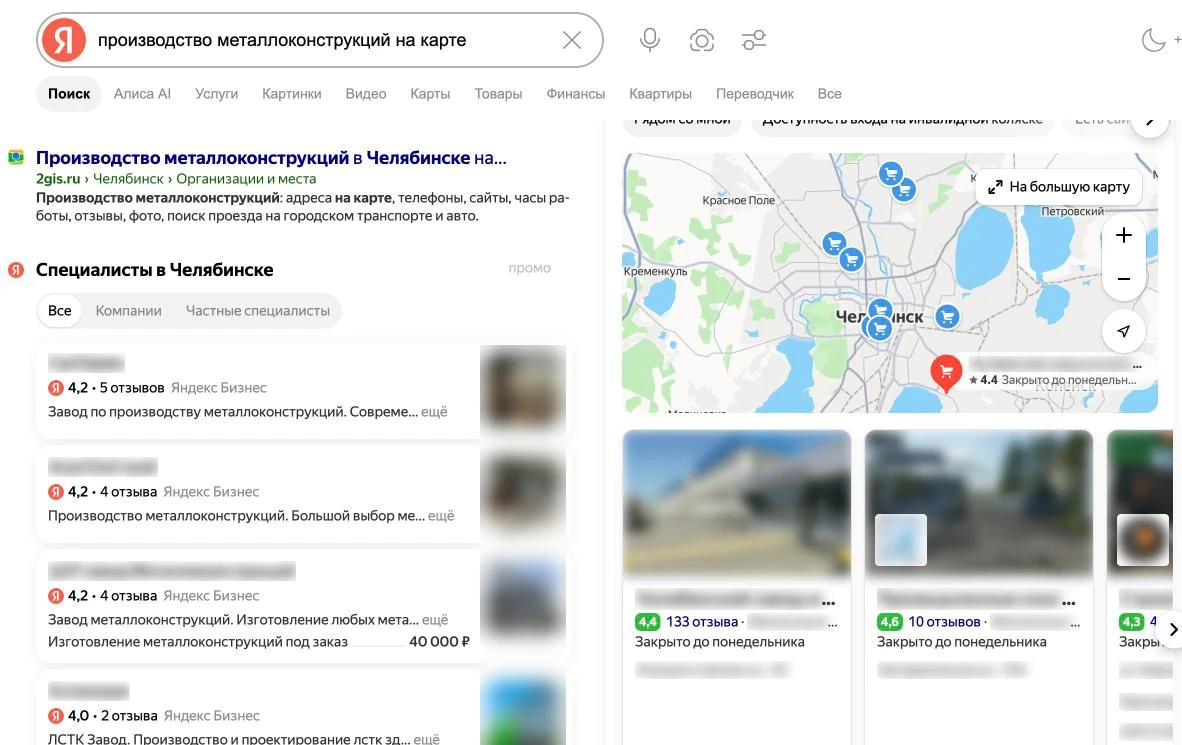This screenshot has height=745, width=1182.
Task: Open the Квартиры tab
Action: tap(660, 94)
